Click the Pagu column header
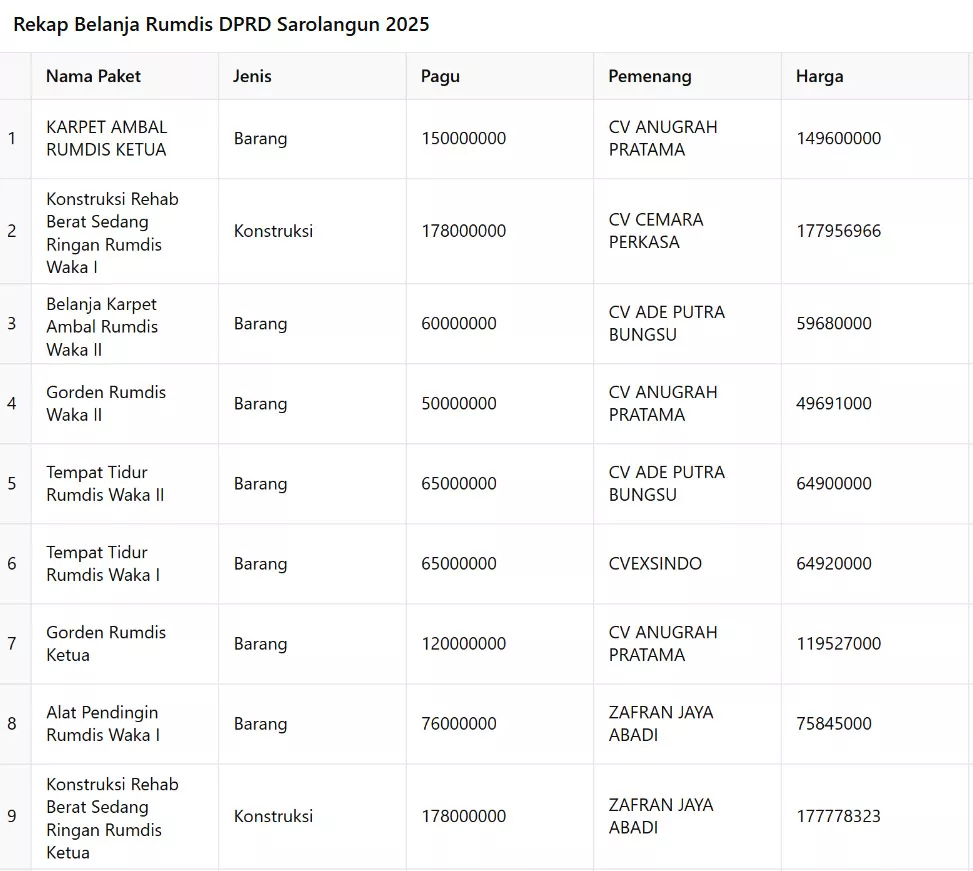The width and height of the screenshot is (973, 871). point(440,76)
